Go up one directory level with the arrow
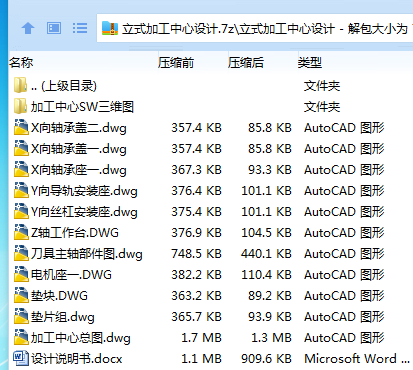 click(x=28, y=28)
